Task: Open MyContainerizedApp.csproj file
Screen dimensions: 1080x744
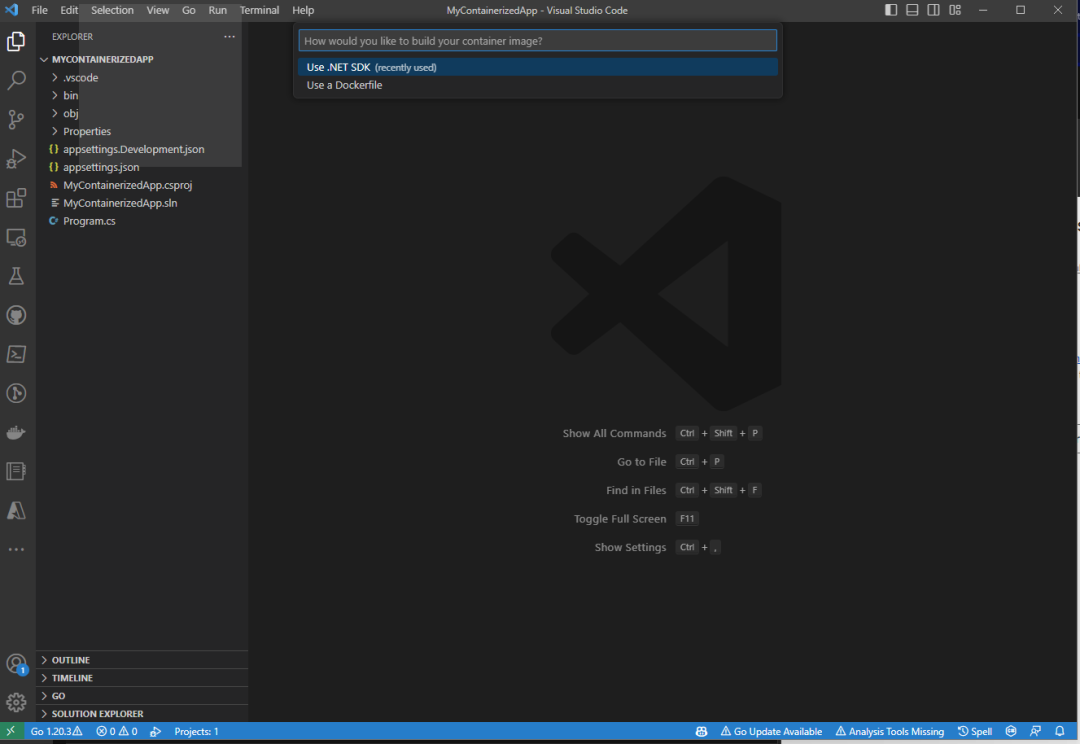Action: pyautogui.click(x=142, y=185)
